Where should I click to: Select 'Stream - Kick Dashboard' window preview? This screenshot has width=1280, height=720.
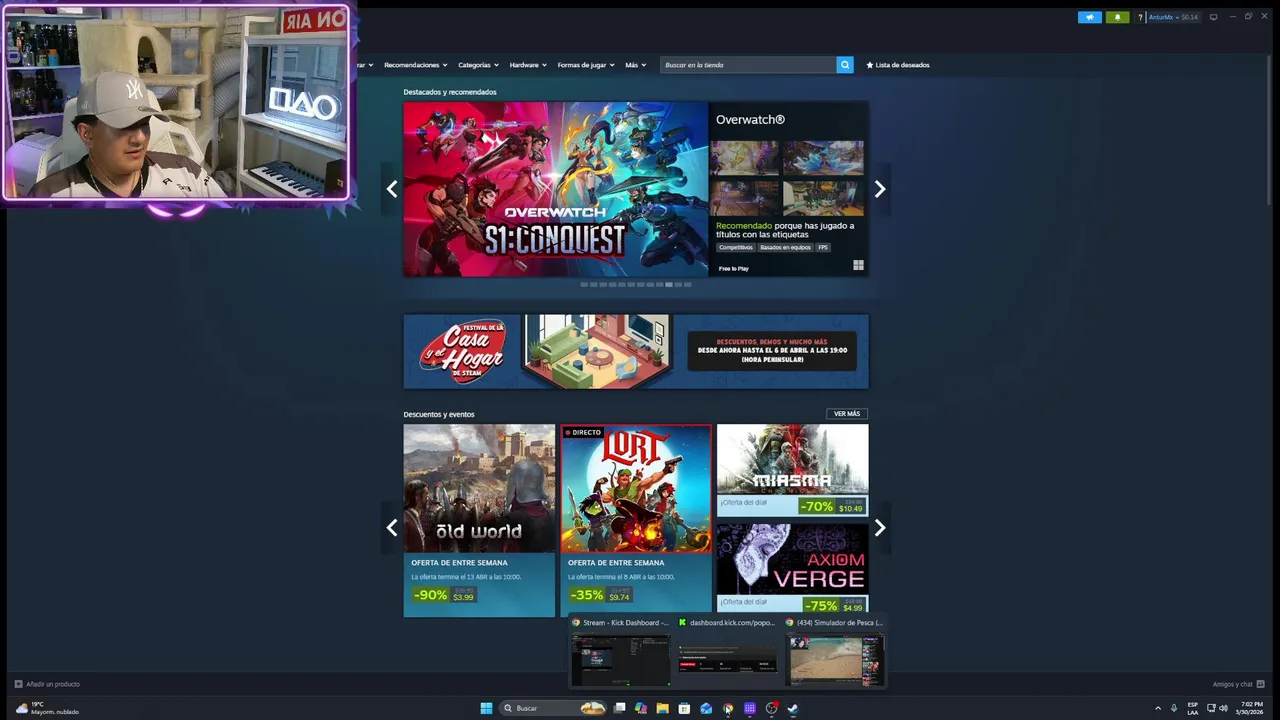tap(620, 651)
